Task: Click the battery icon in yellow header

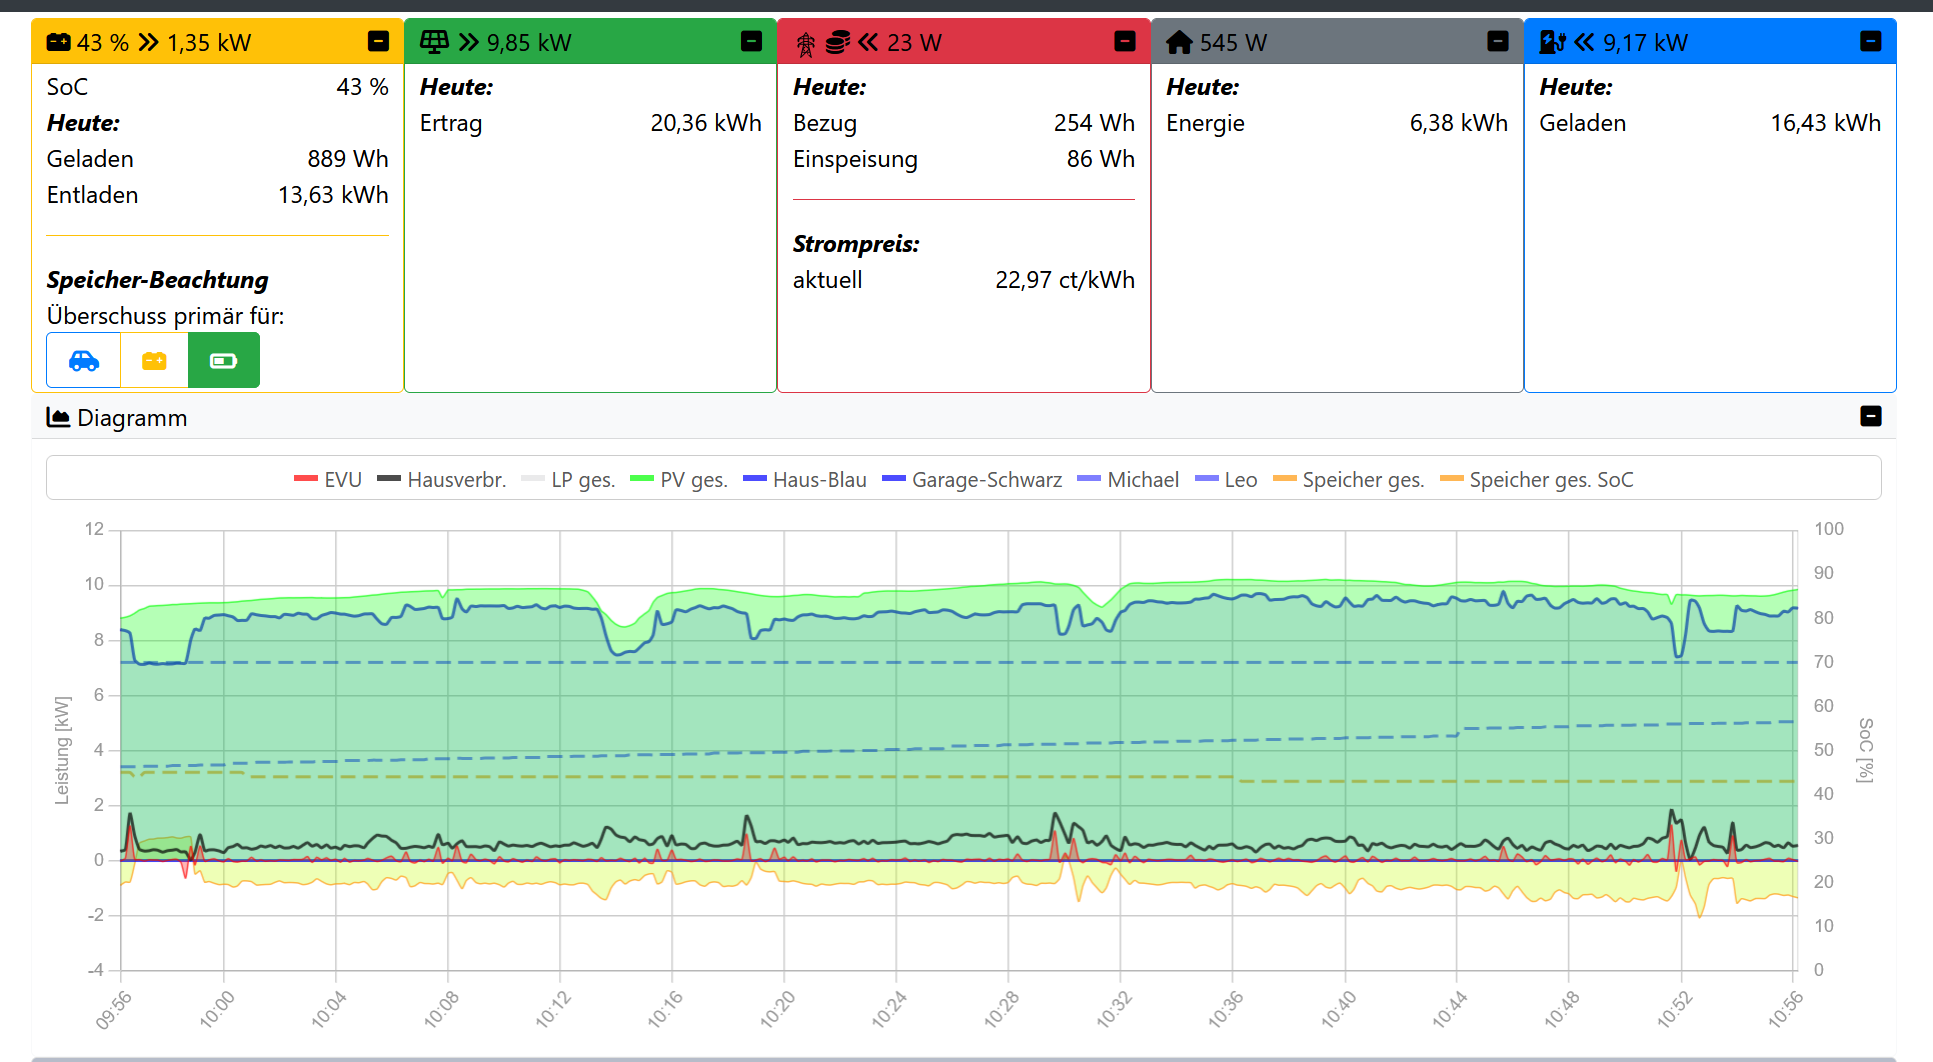Action: (59, 42)
